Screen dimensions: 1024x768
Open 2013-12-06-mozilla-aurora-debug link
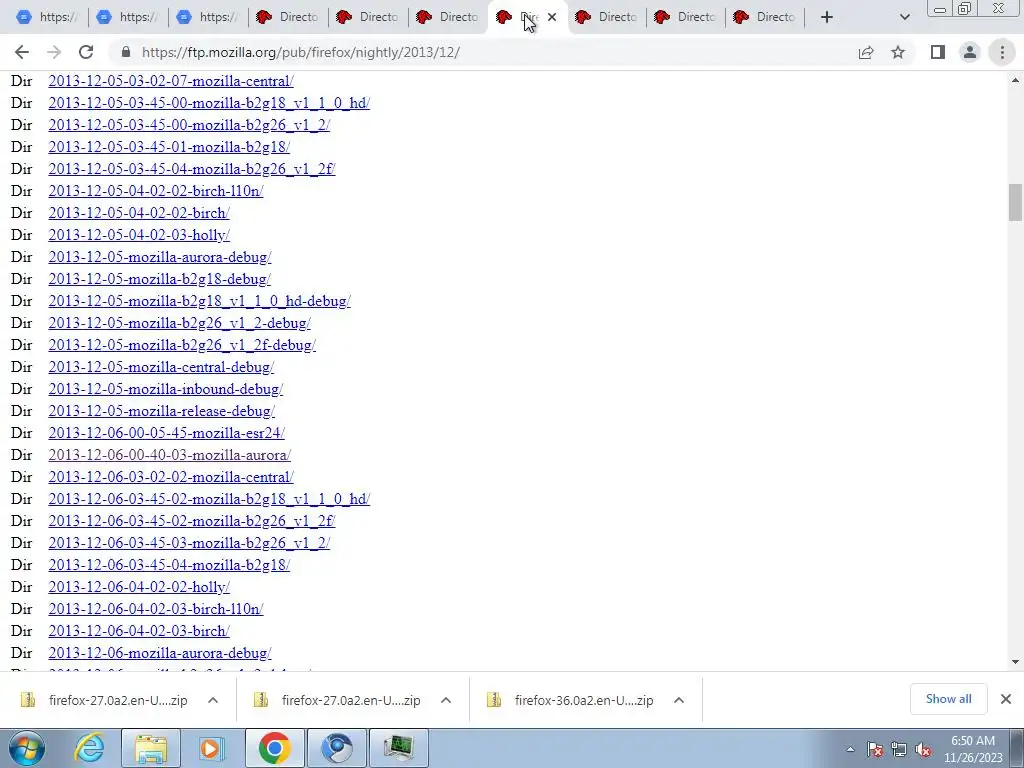coord(160,652)
